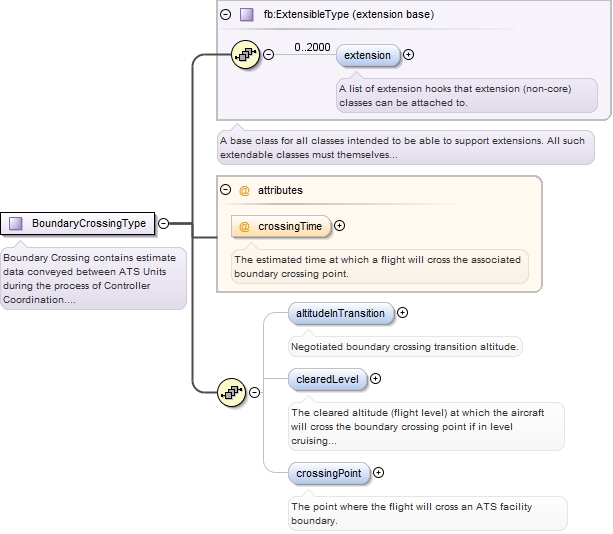The width and height of the screenshot is (613, 534).
Task: Expand the crossingTime attribute
Action: pyautogui.click(x=339, y=226)
